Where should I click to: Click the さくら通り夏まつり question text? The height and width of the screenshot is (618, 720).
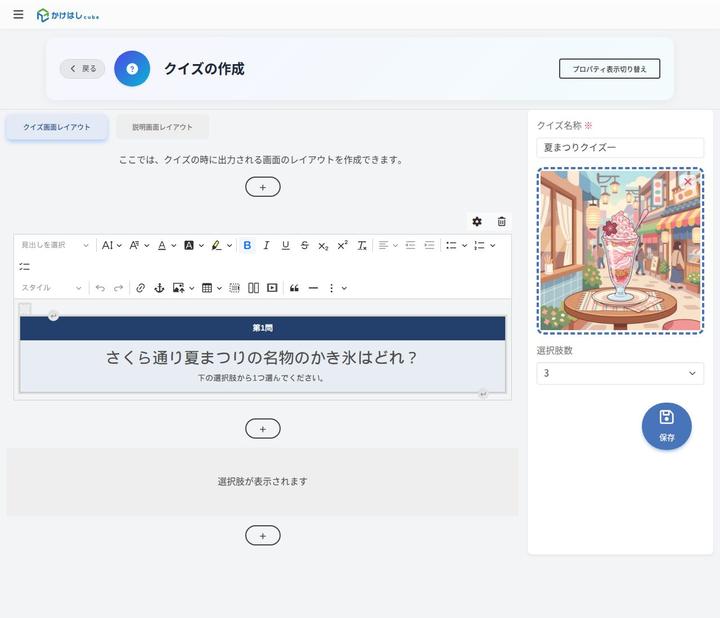point(261,357)
